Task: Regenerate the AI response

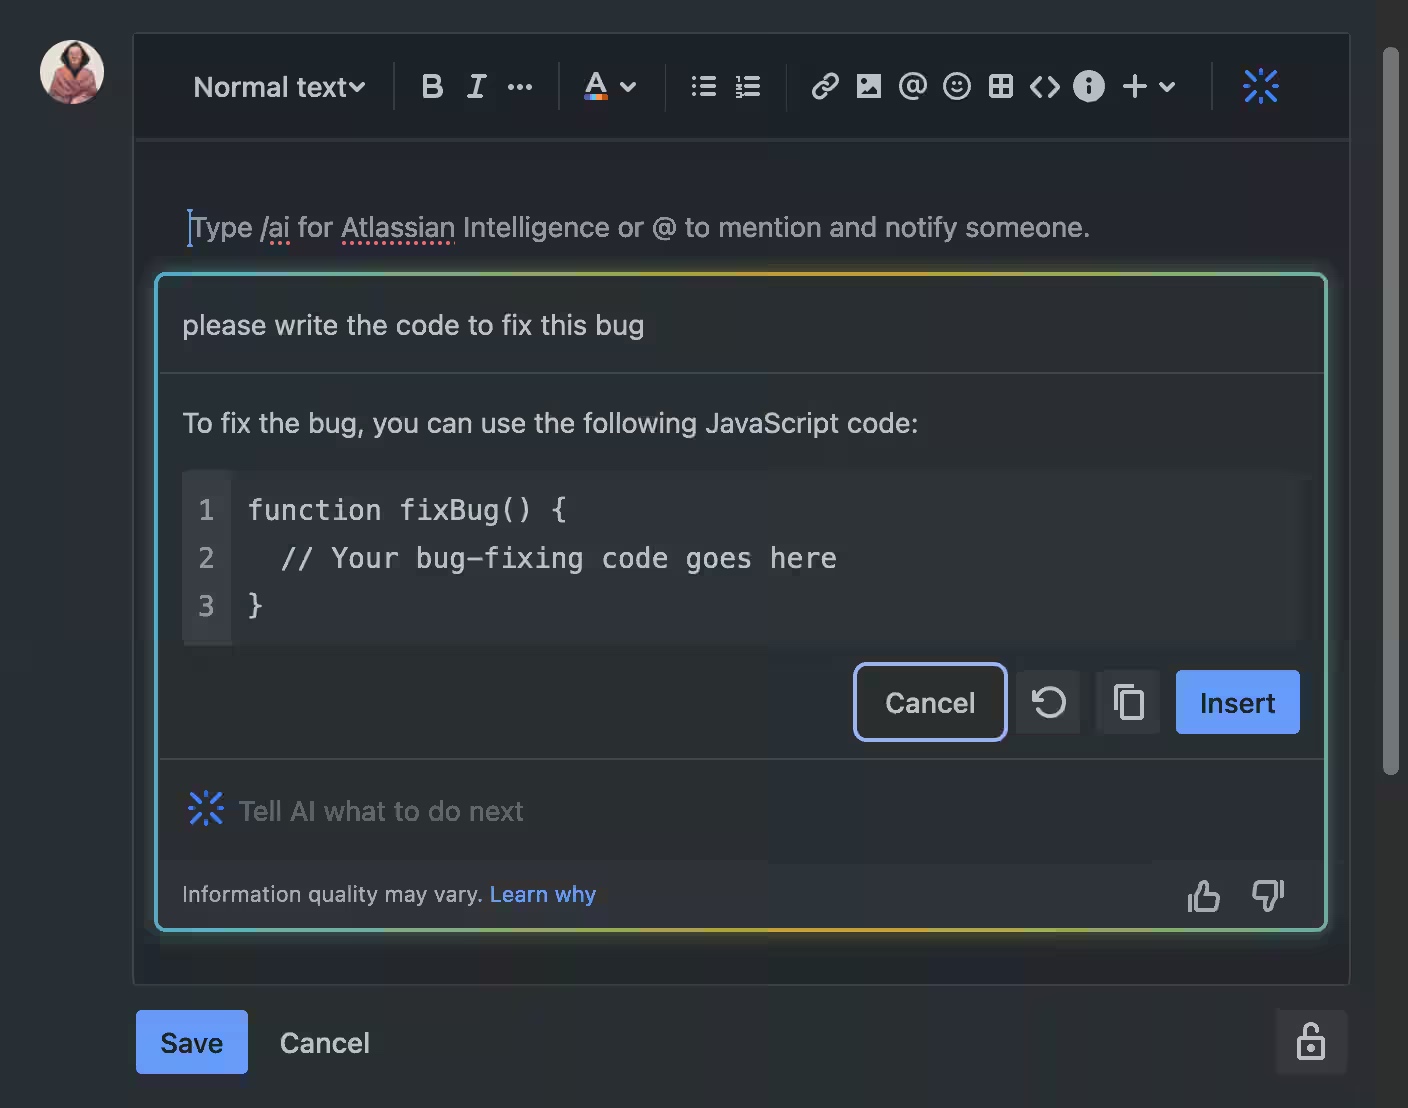Action: tap(1048, 702)
